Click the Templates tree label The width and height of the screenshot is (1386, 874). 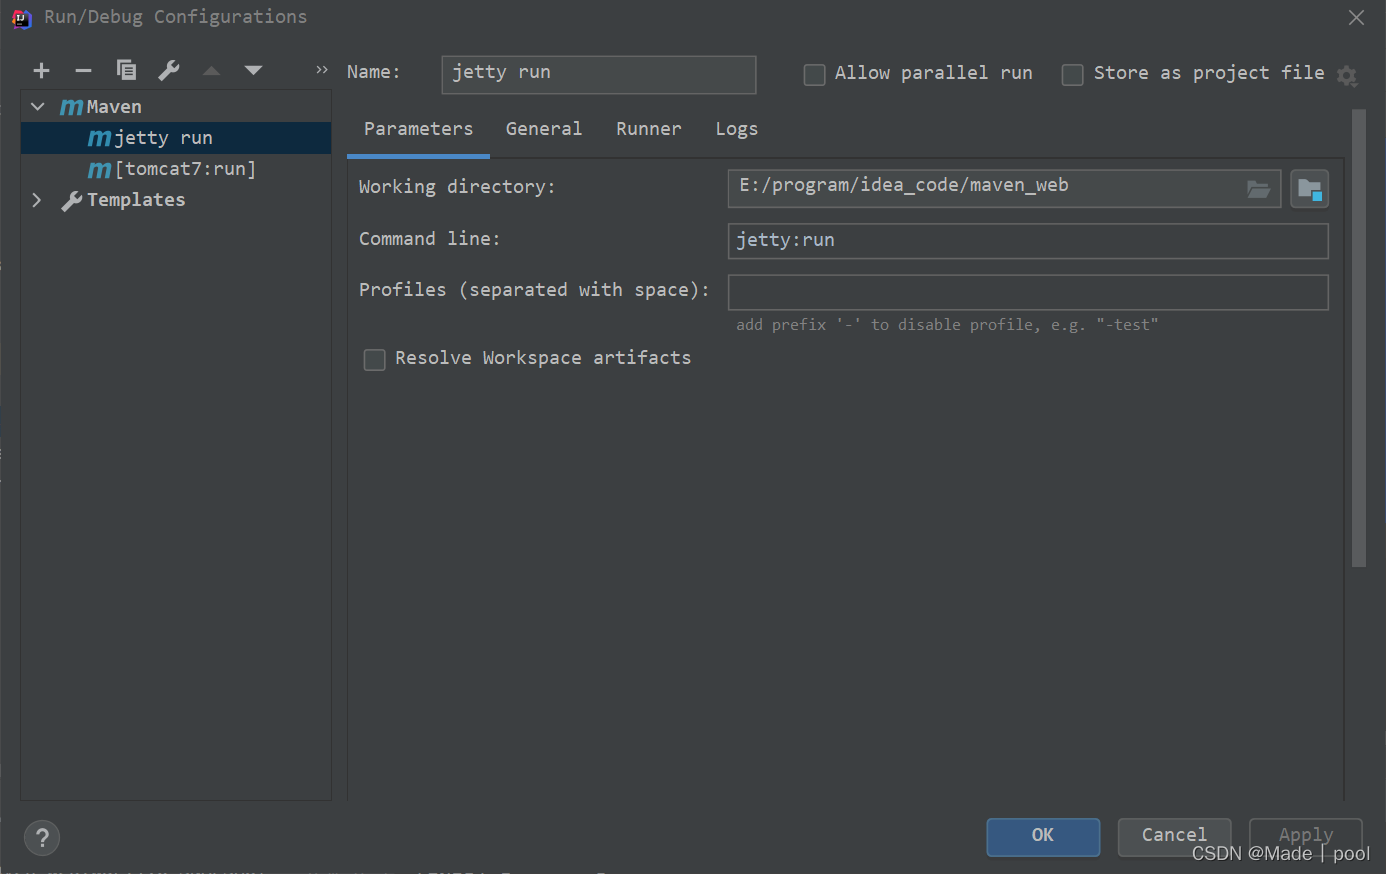136,200
